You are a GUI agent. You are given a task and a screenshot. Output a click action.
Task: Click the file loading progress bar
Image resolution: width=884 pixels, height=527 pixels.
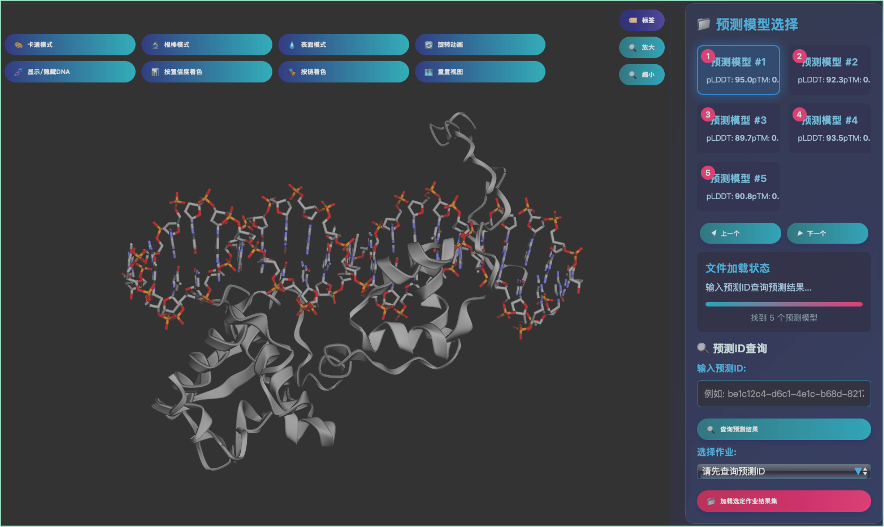783,304
